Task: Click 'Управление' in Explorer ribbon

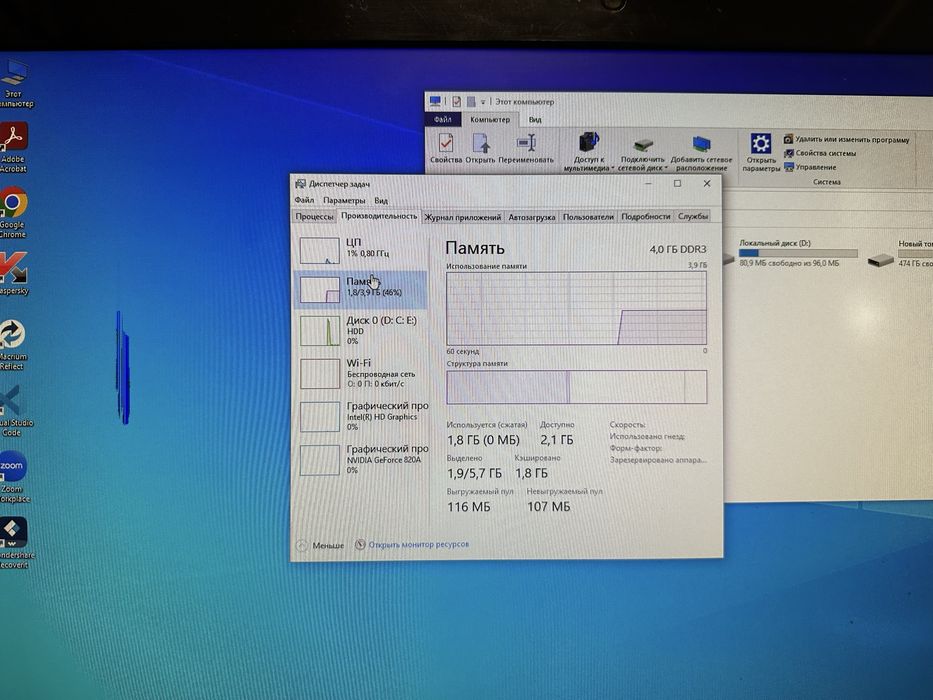Action: (x=810, y=167)
